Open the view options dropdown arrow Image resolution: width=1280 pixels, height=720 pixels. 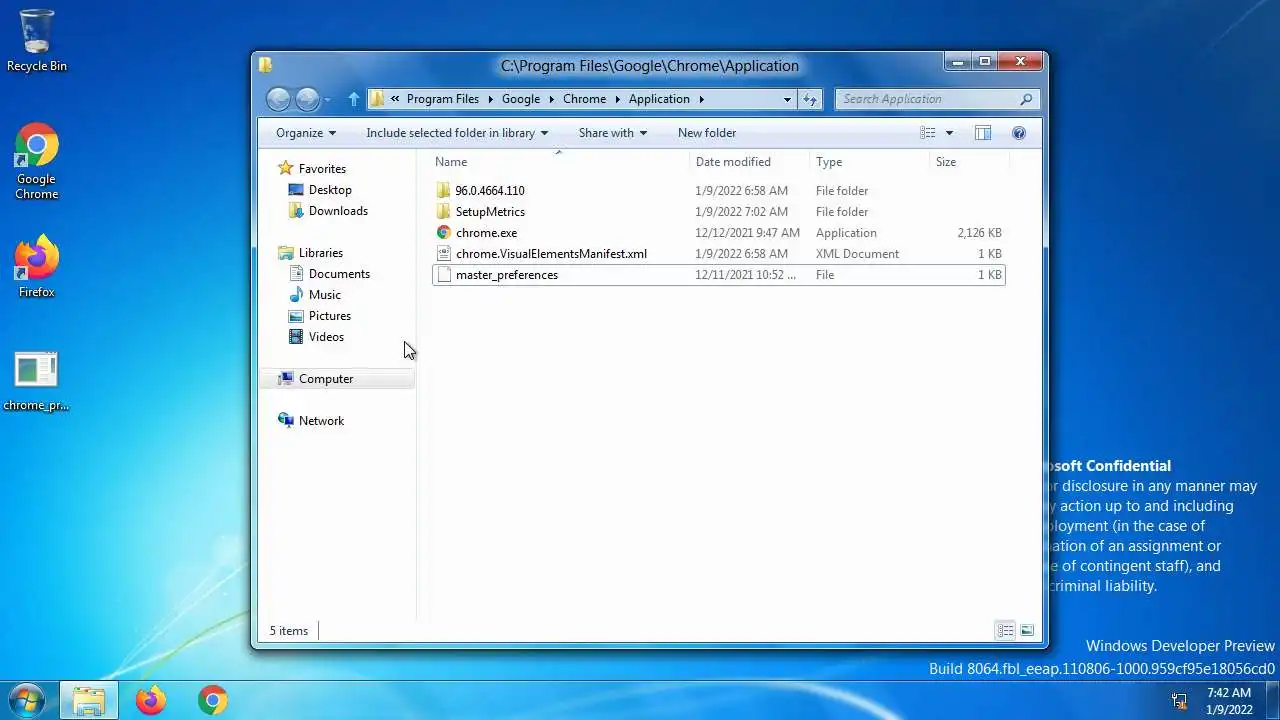click(949, 133)
